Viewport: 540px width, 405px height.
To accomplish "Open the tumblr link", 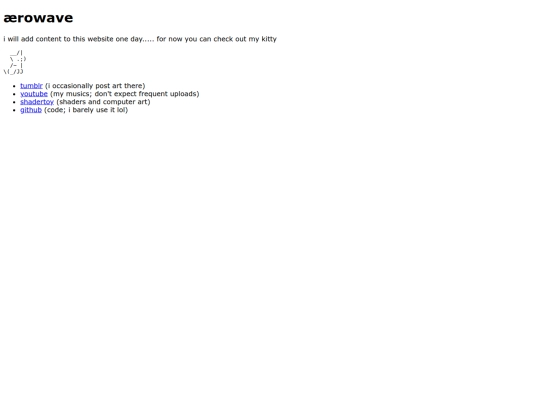I will click(x=31, y=86).
